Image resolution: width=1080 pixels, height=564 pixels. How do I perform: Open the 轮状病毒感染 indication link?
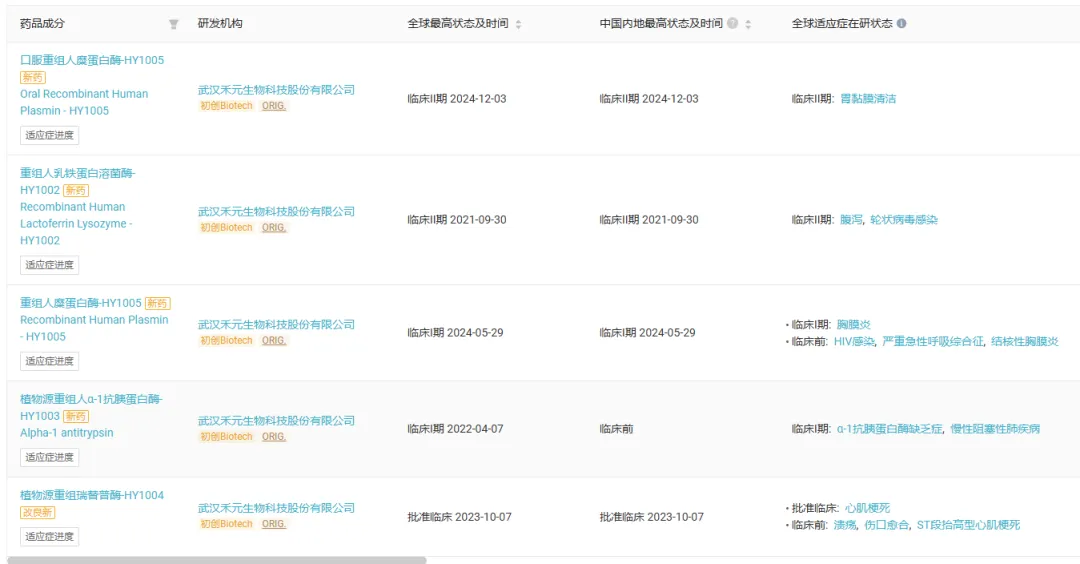904,220
